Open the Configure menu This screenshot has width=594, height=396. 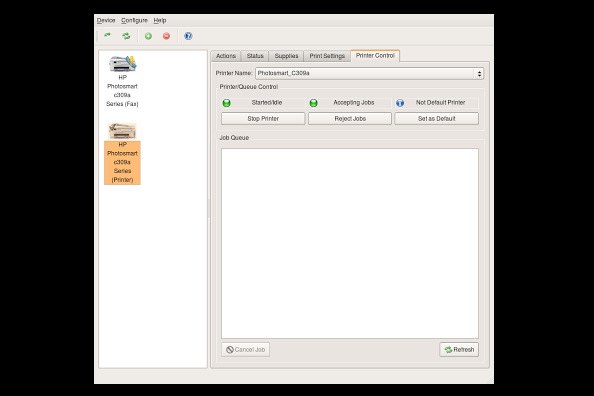click(x=134, y=20)
